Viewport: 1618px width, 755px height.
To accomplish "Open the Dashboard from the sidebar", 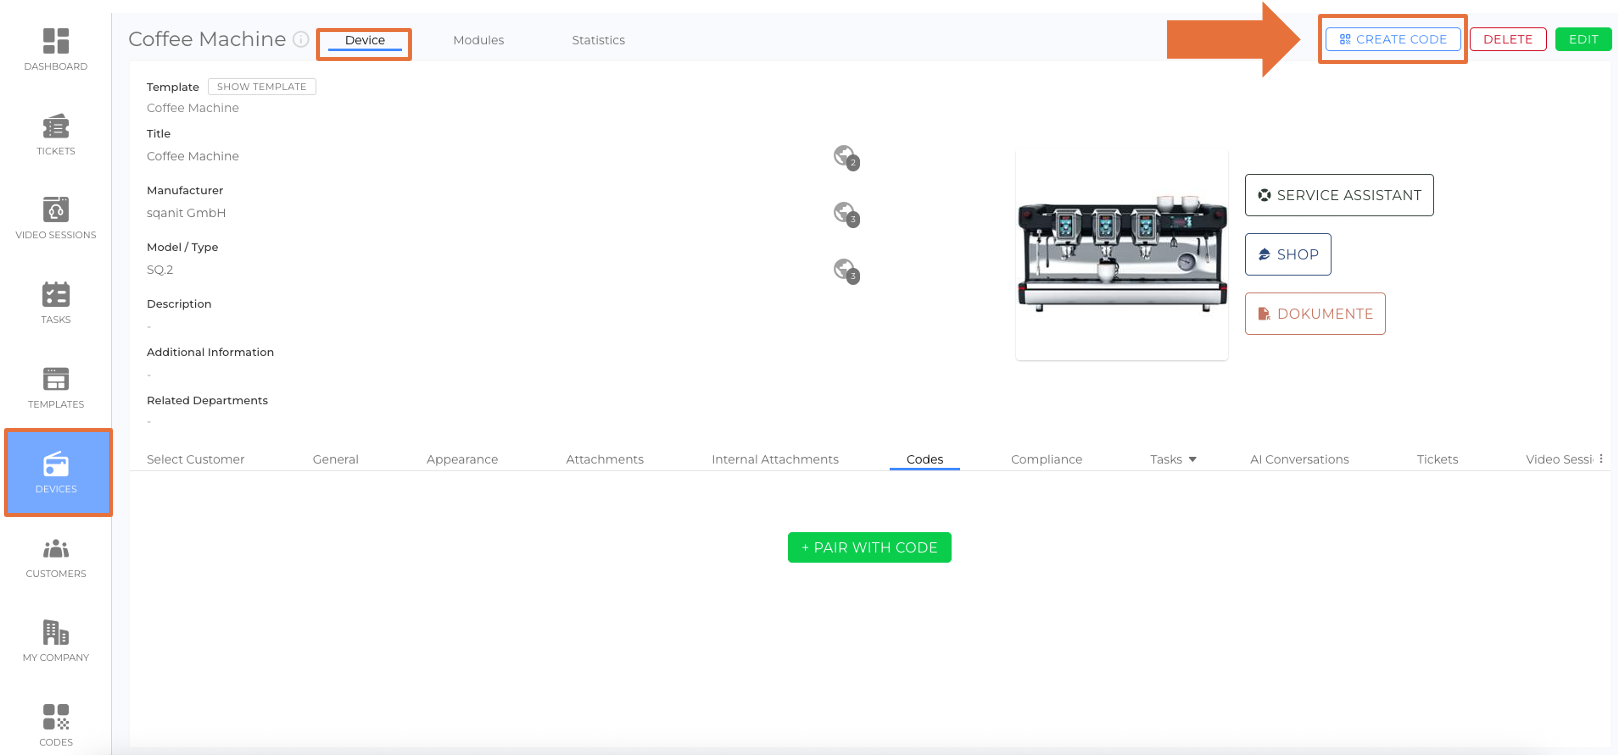I will [56, 49].
